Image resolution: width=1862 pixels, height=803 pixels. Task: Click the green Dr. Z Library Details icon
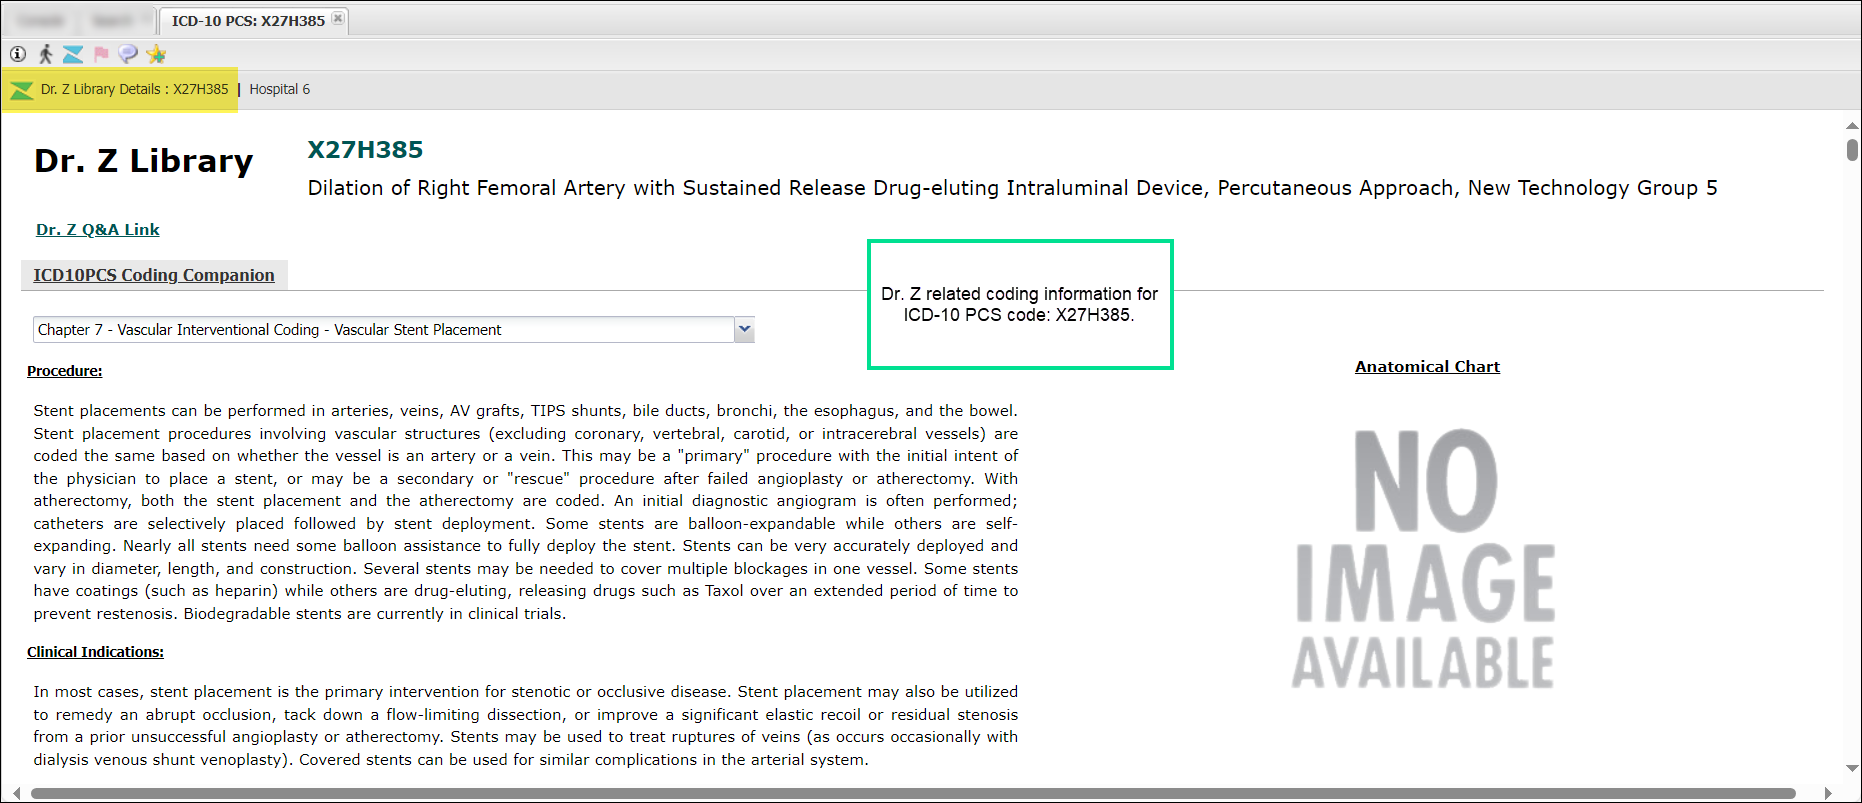[22, 90]
